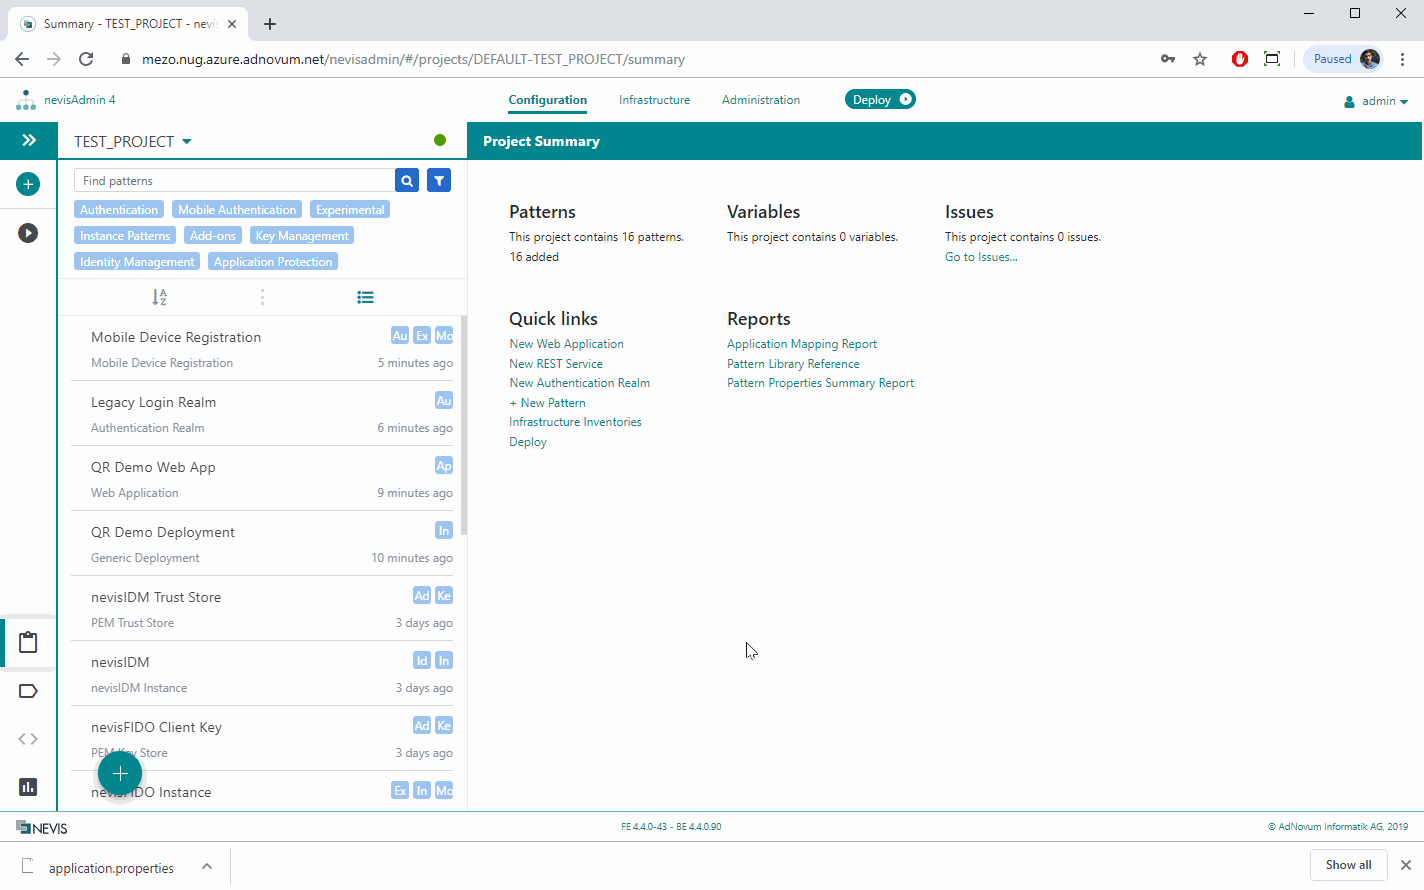1424x890 pixels.
Task: Sort patterns alphabetically with A-Z icon
Action: pyautogui.click(x=159, y=297)
